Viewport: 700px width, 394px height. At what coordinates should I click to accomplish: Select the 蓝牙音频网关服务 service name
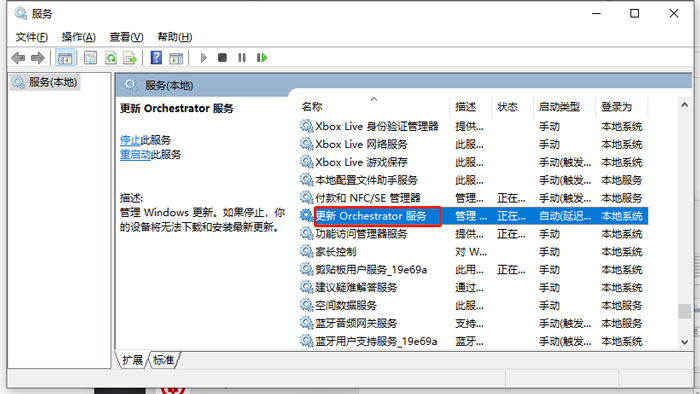coord(356,323)
